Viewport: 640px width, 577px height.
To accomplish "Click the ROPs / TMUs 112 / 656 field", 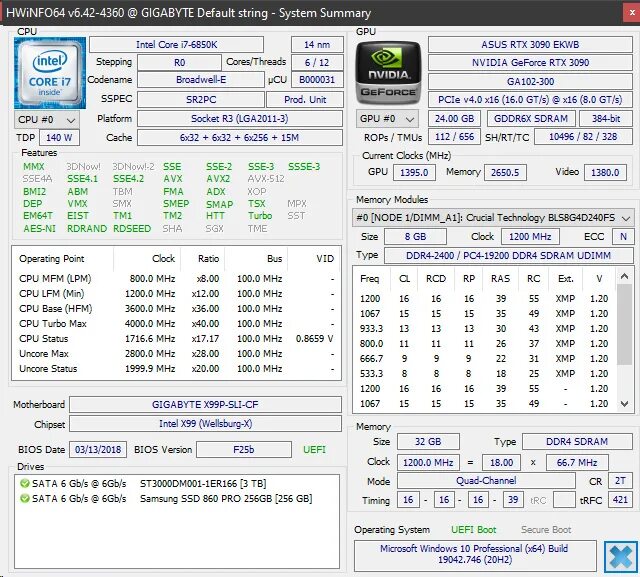I will click(454, 137).
